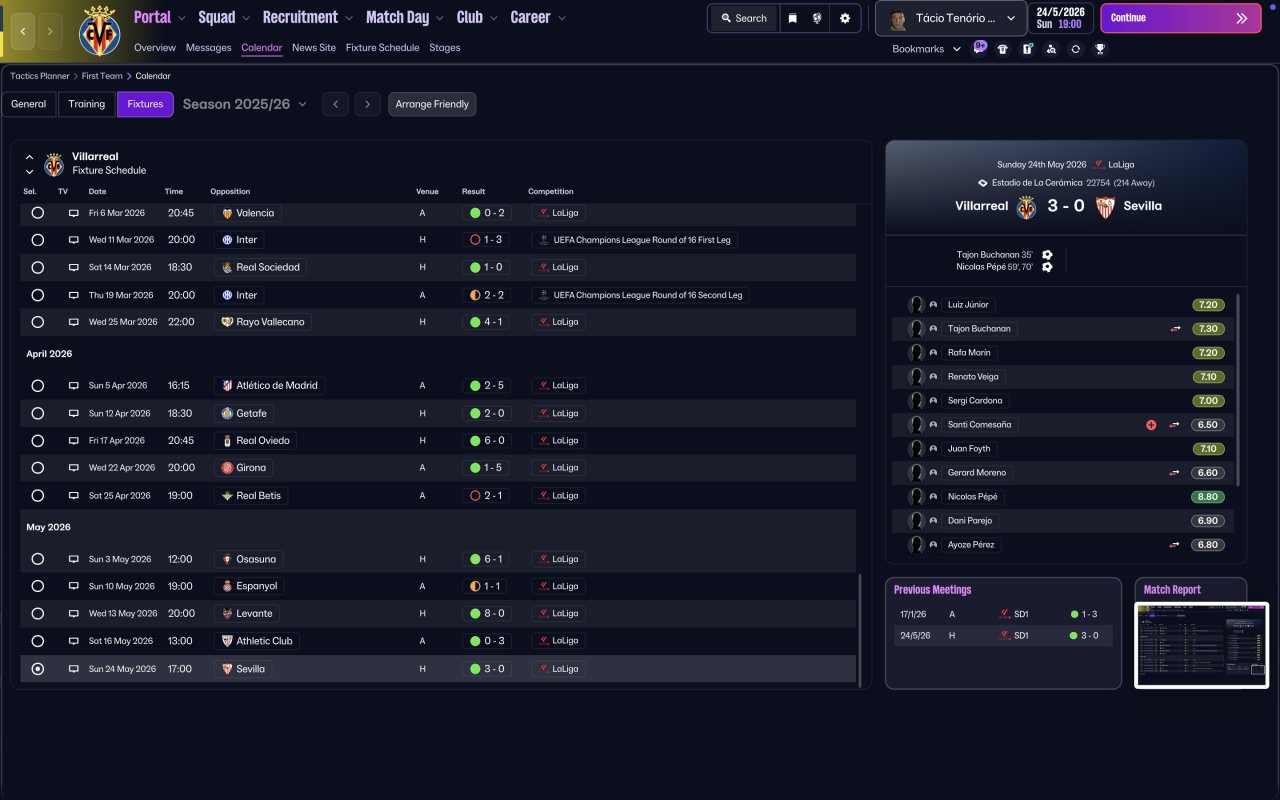Screen dimensions: 1280x800
Task: Click the Luiz Júnior player portrait
Action: (x=915, y=305)
